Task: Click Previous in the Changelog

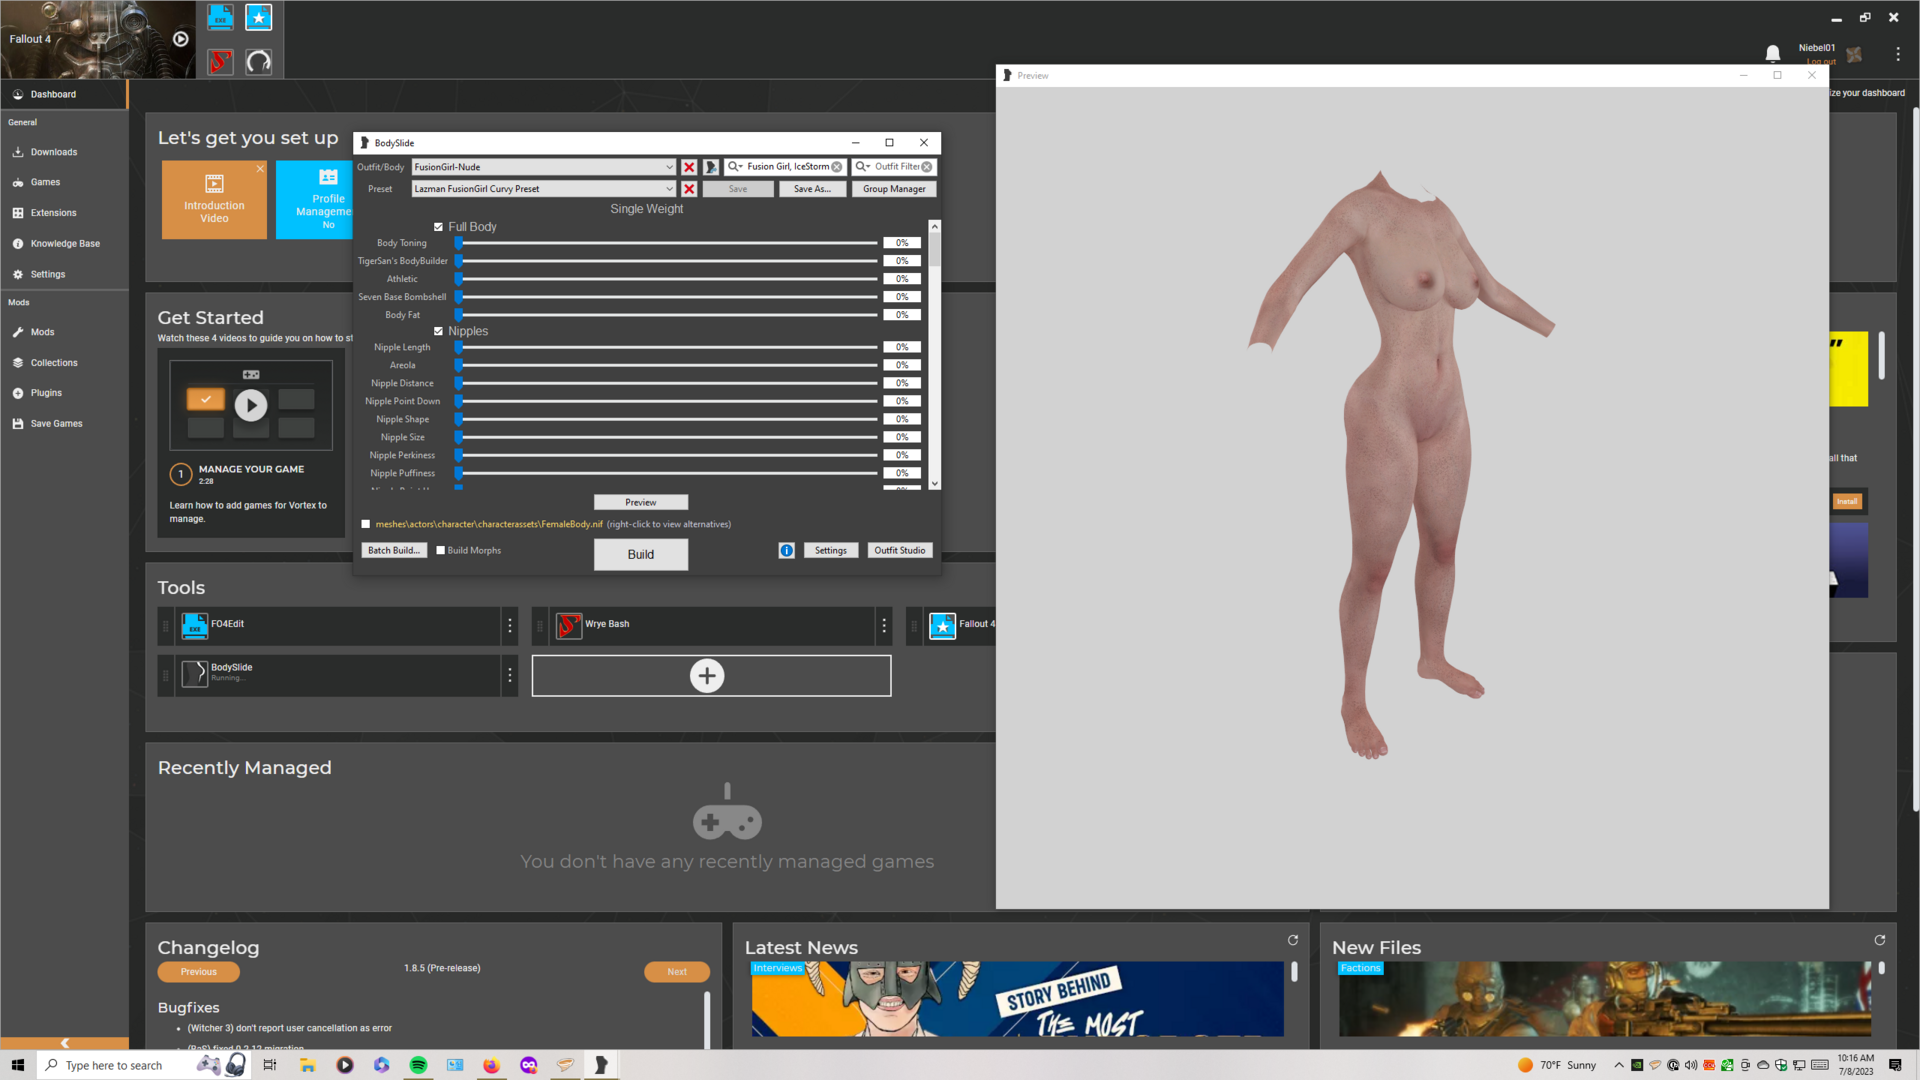Action: [x=198, y=972]
